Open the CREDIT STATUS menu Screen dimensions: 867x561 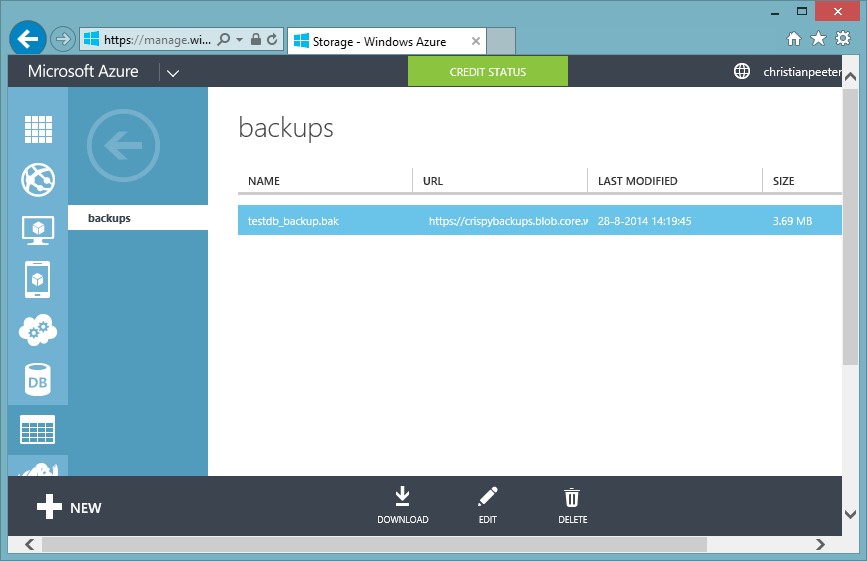(x=487, y=72)
